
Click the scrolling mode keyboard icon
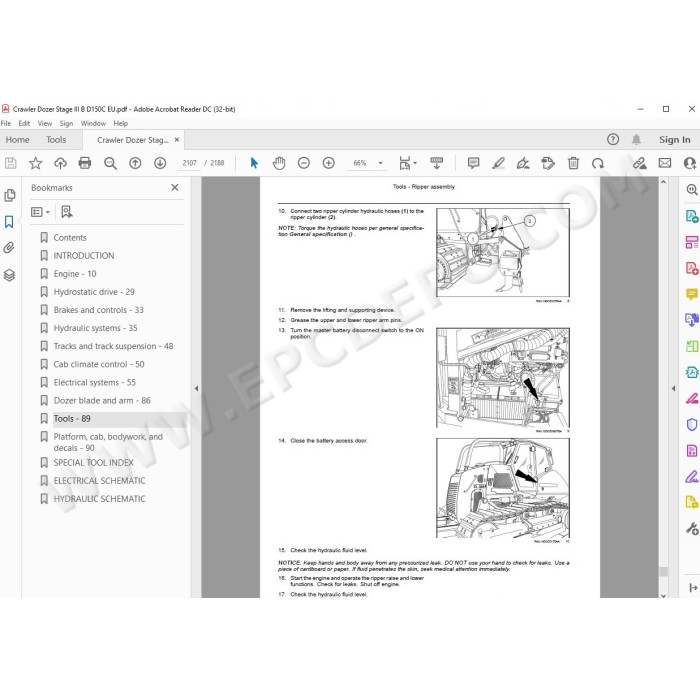[437, 163]
